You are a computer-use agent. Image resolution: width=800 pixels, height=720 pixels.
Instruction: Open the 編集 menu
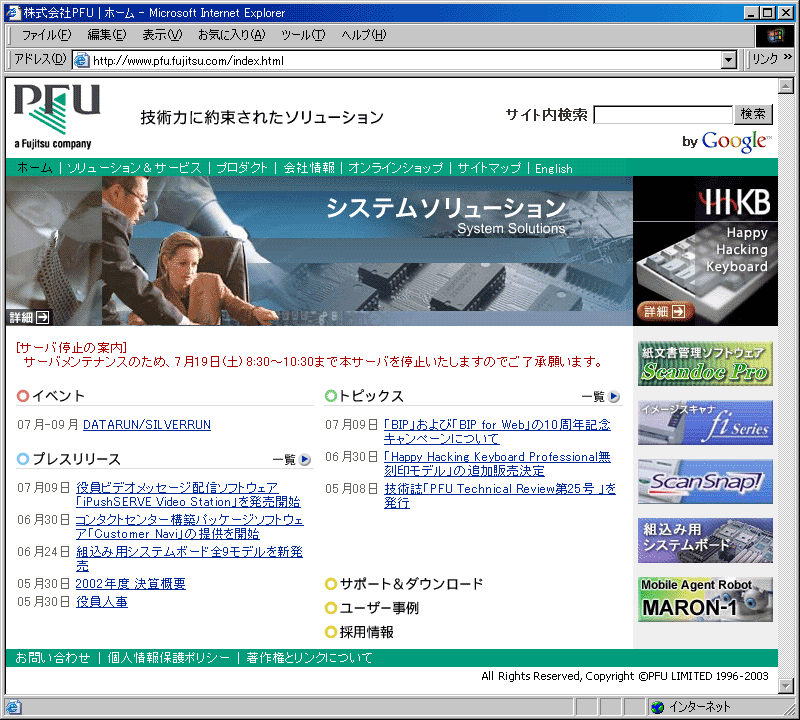(107, 35)
